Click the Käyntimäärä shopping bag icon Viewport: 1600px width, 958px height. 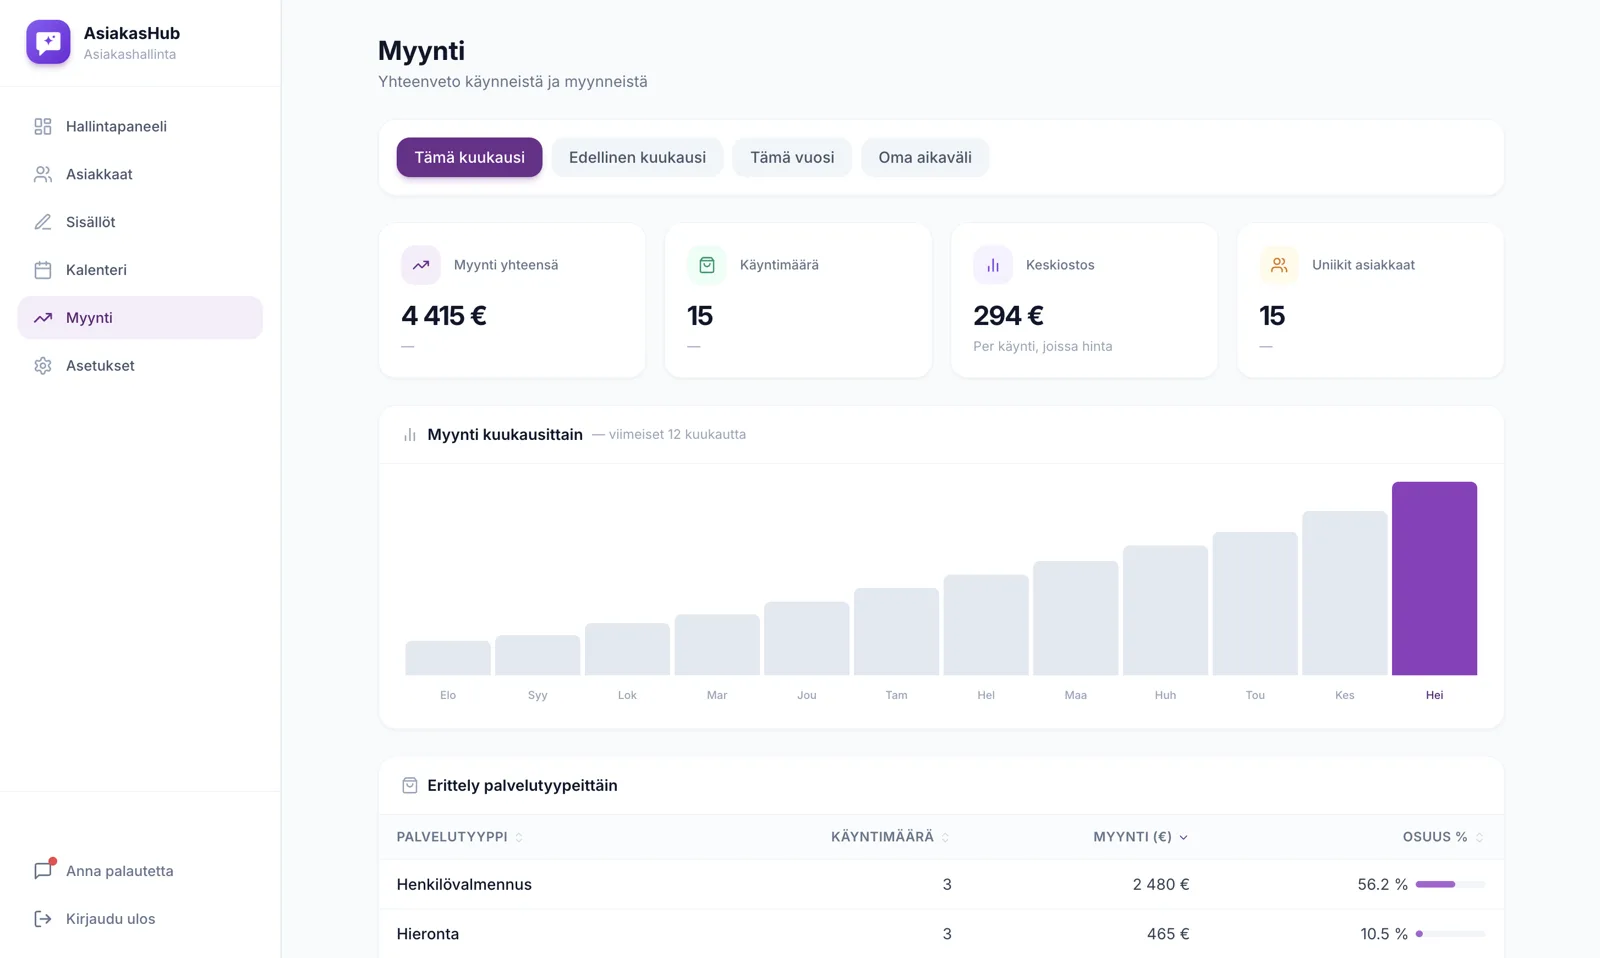707,265
